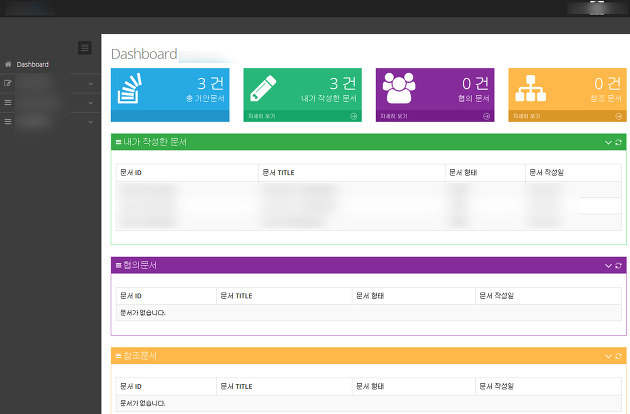Click the pencil icon on green card
The image size is (630, 414).
(x=263, y=88)
